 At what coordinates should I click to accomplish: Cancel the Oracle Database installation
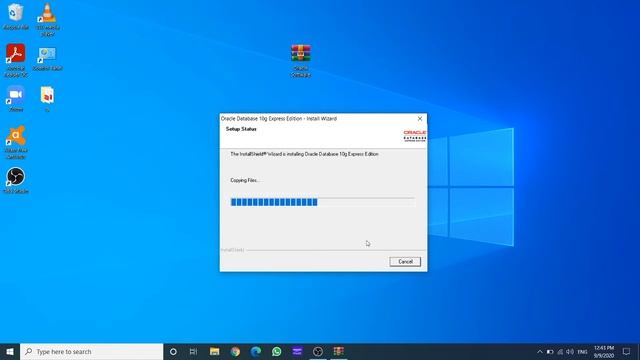[405, 262]
